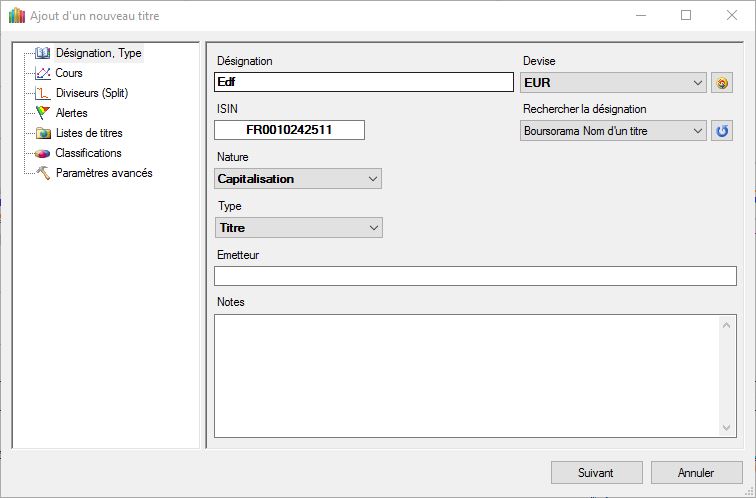Go to Alertes section in sidebar
Screen dimensions: 756x498
72,113
